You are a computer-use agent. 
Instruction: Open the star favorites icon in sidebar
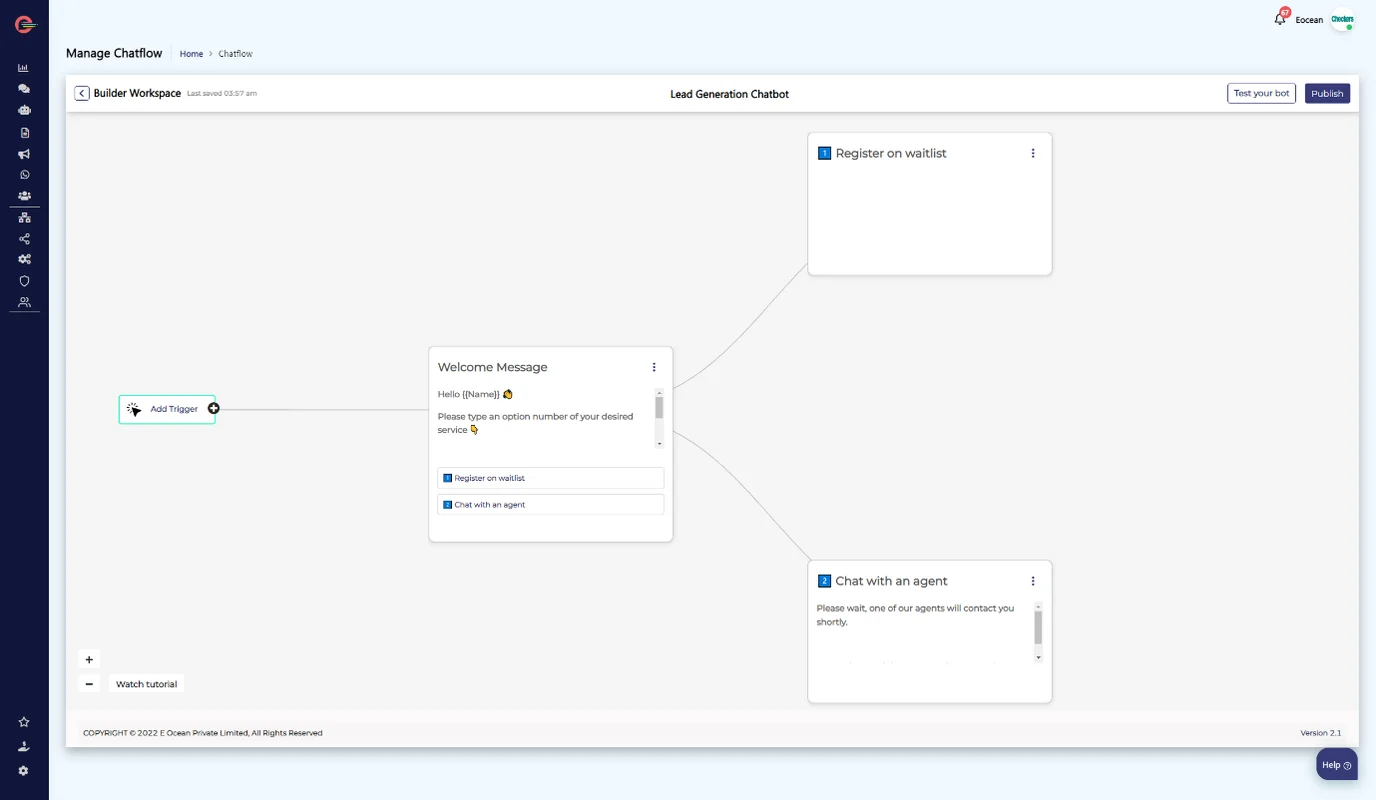(x=24, y=722)
